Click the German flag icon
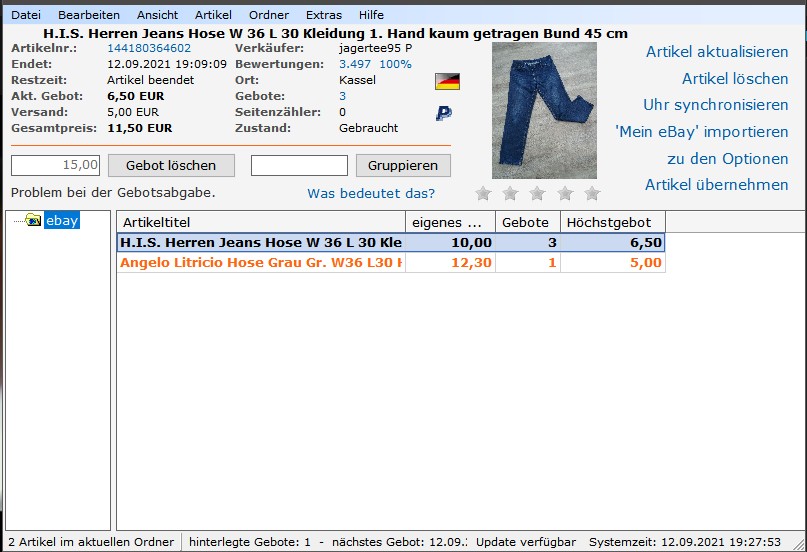807x552 pixels. pos(447,81)
